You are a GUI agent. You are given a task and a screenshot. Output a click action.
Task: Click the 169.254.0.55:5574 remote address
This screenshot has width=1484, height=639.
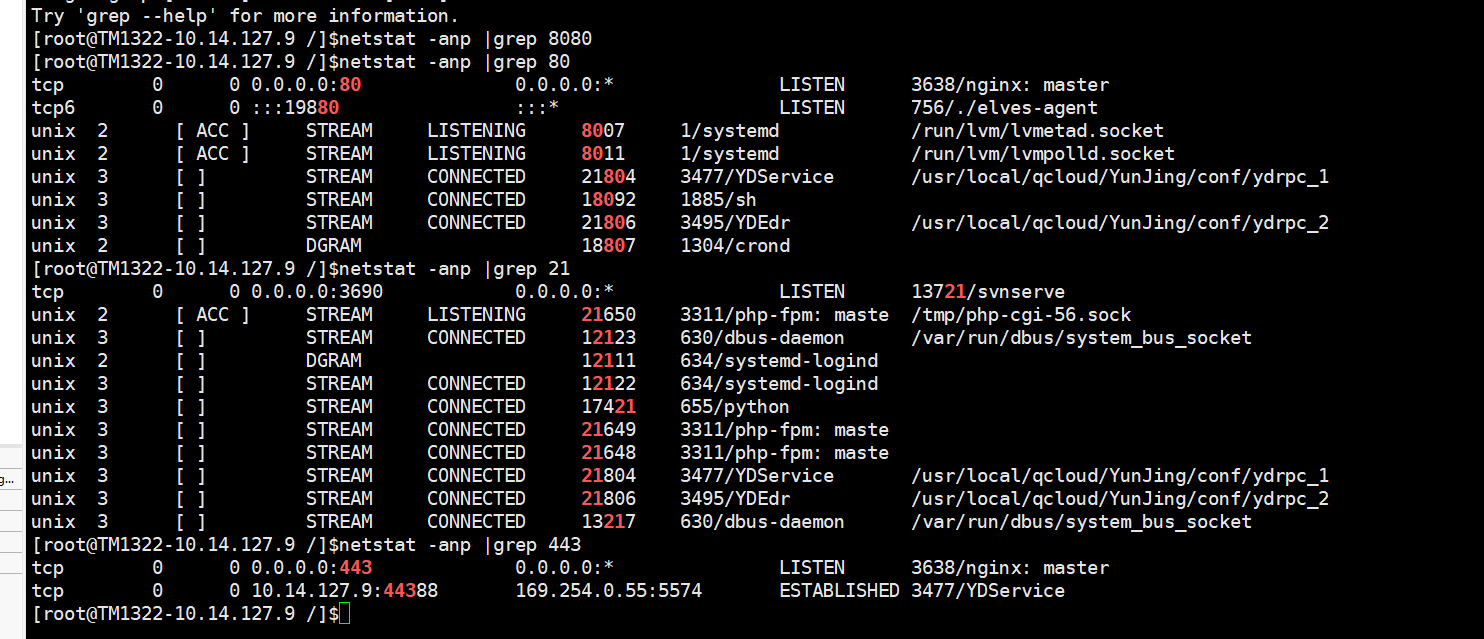click(608, 591)
